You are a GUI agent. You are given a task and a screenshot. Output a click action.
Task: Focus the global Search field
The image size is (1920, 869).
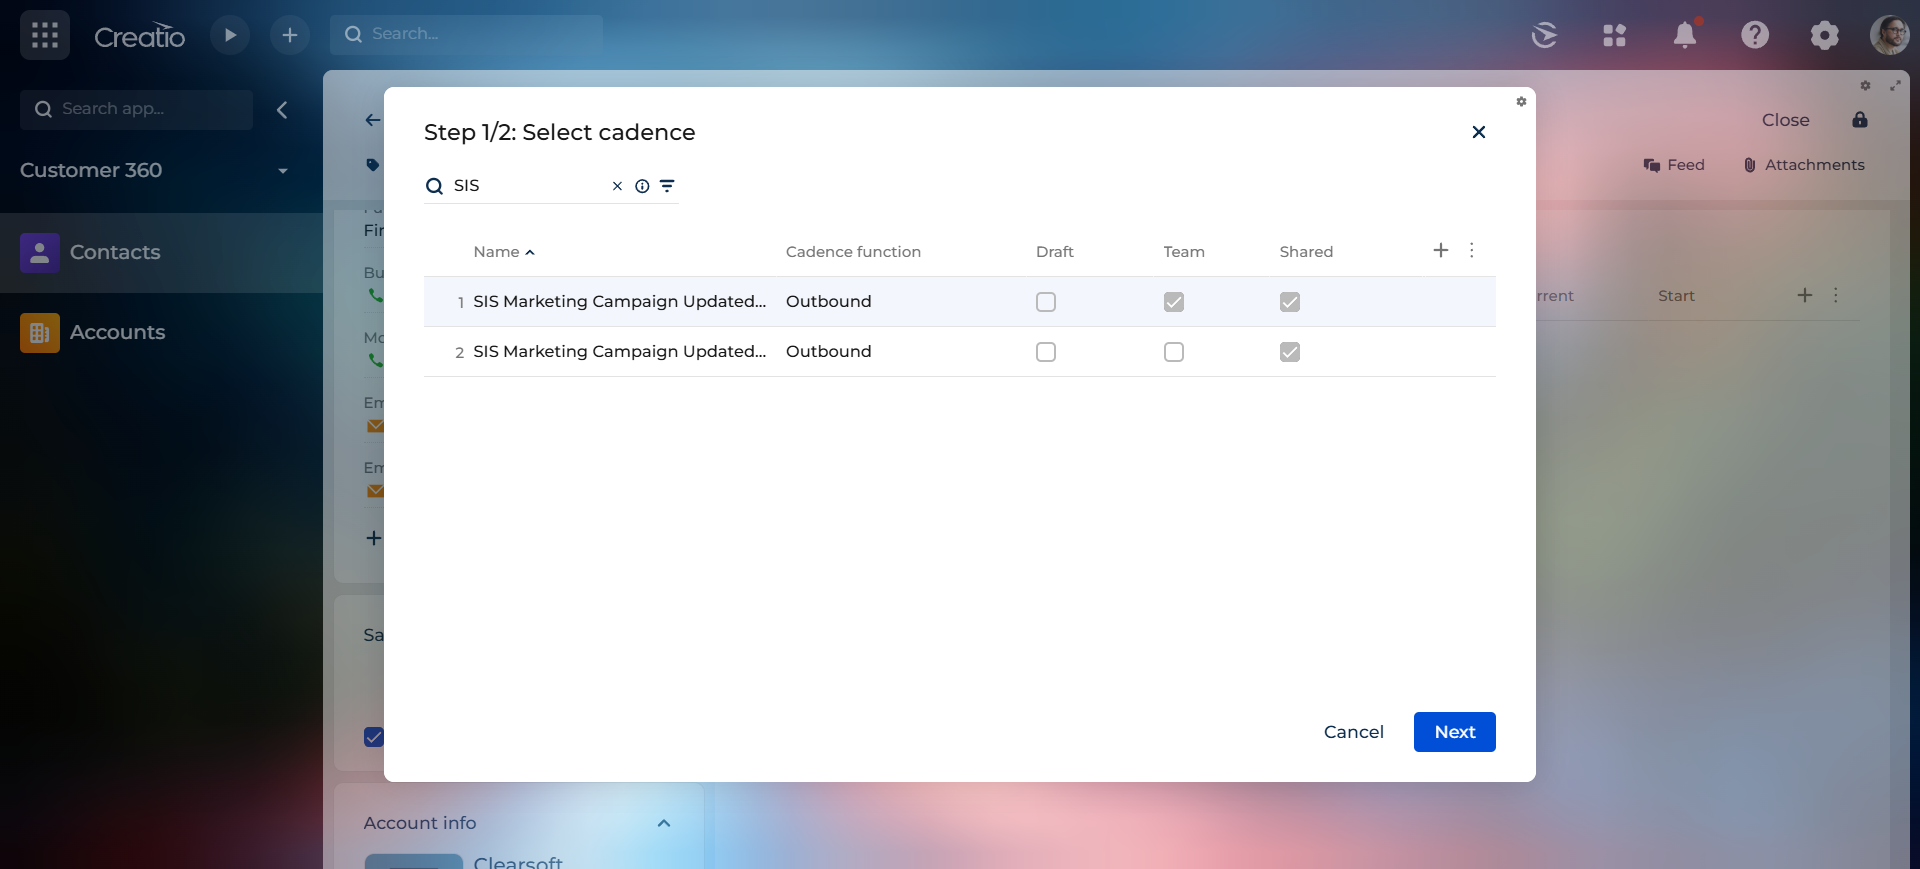point(466,34)
